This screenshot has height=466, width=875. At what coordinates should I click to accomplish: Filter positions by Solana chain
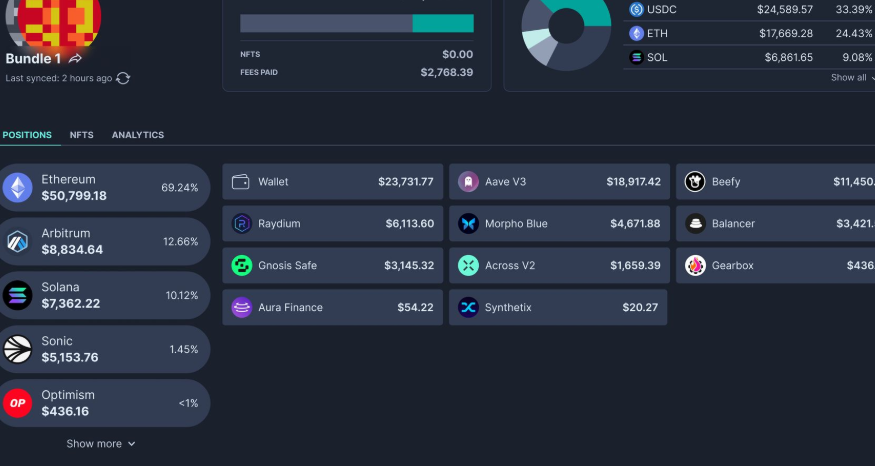104,295
